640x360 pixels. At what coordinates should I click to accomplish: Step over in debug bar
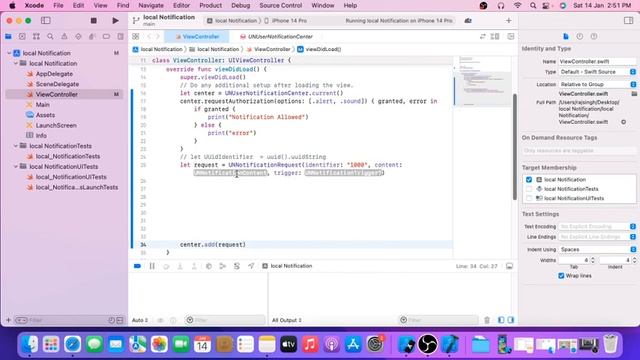click(x=166, y=266)
